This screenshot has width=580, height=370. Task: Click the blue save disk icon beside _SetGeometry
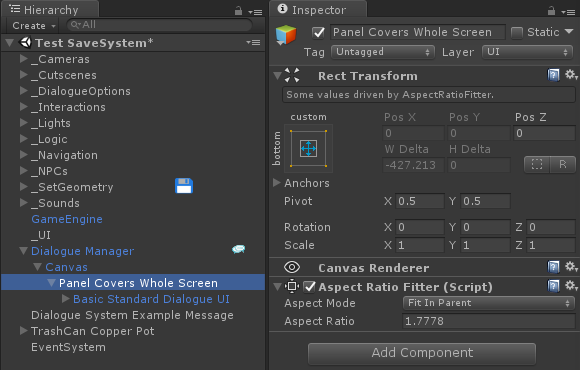(184, 186)
